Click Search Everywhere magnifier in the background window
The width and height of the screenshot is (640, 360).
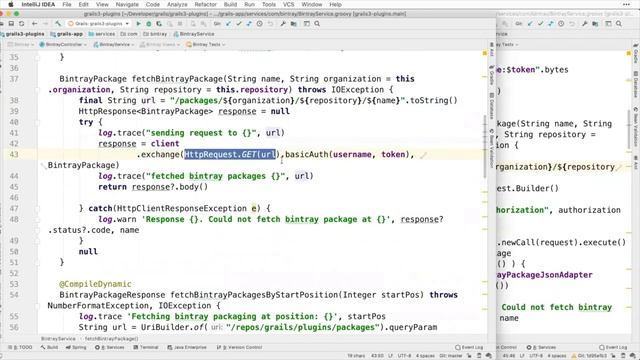pos(619,24)
